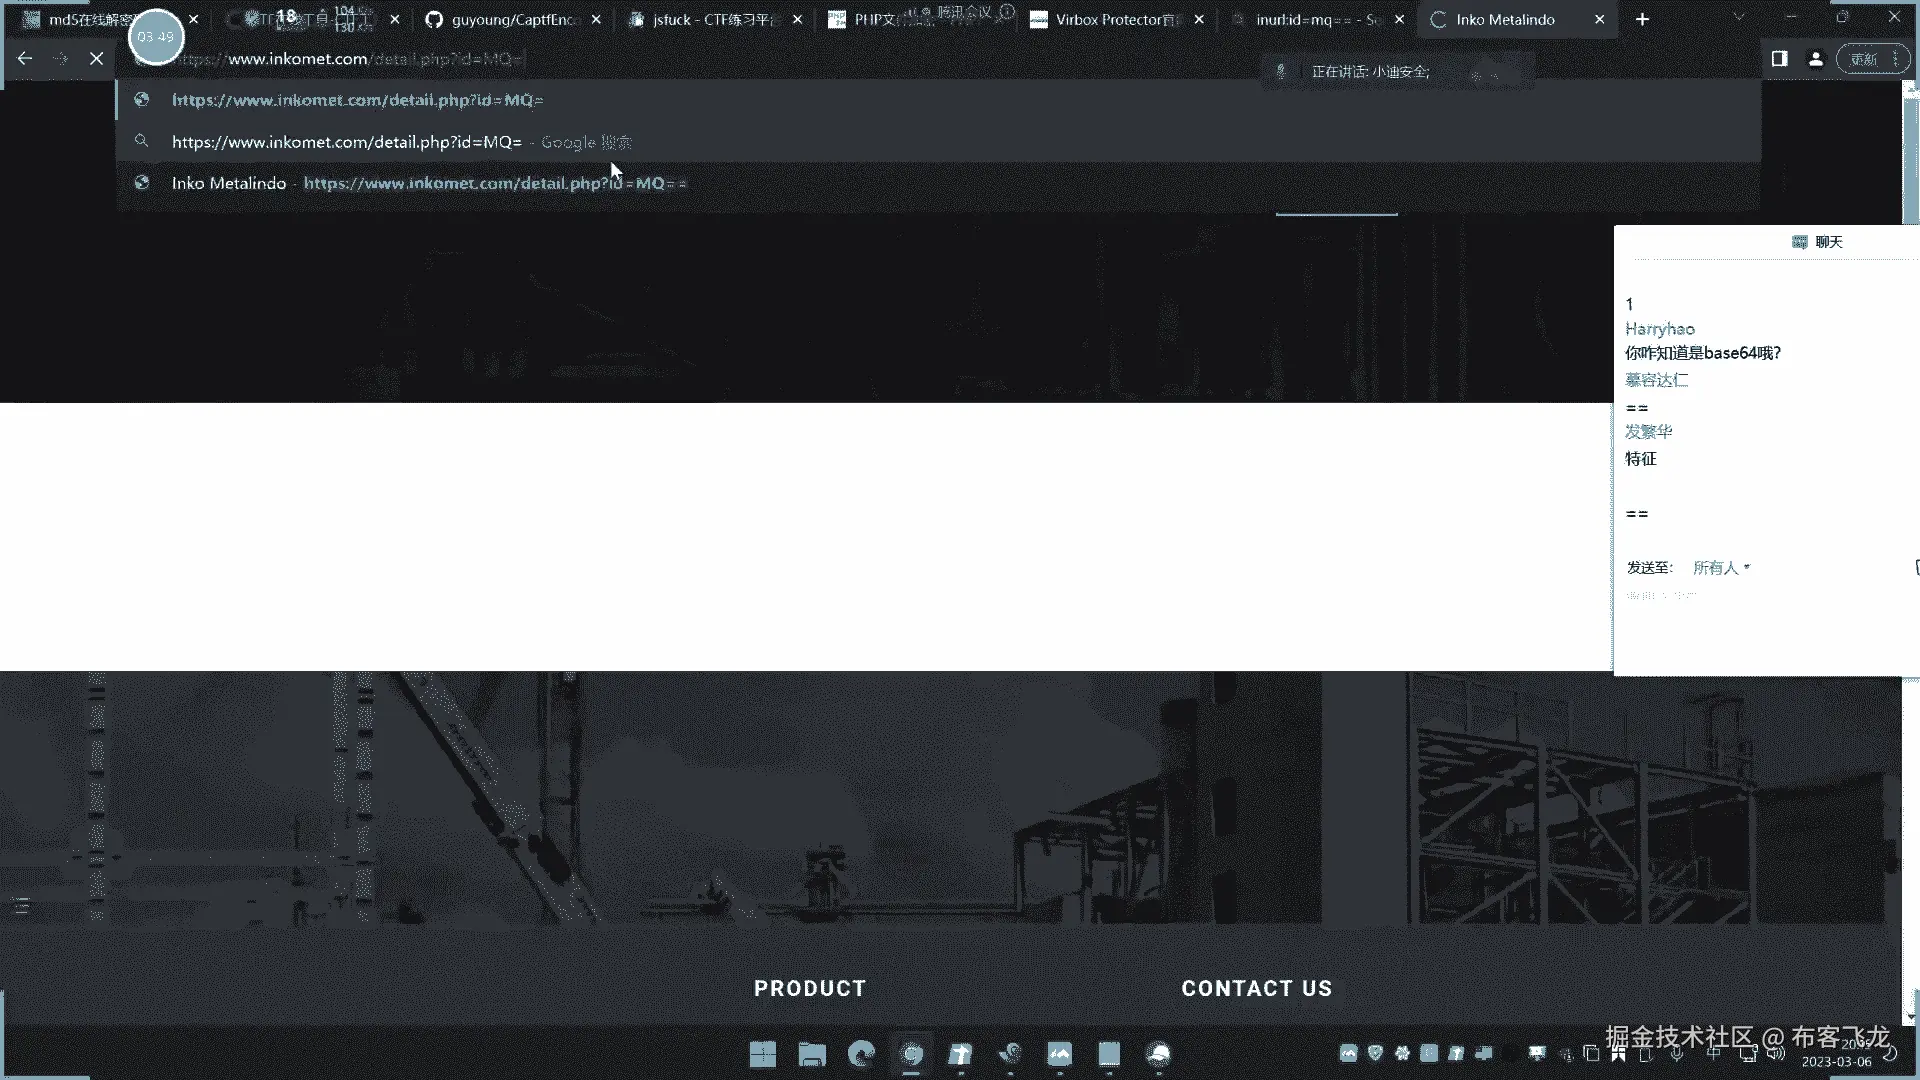Click the user profile avatar icon
1920x1080 pixels.
(x=1815, y=59)
